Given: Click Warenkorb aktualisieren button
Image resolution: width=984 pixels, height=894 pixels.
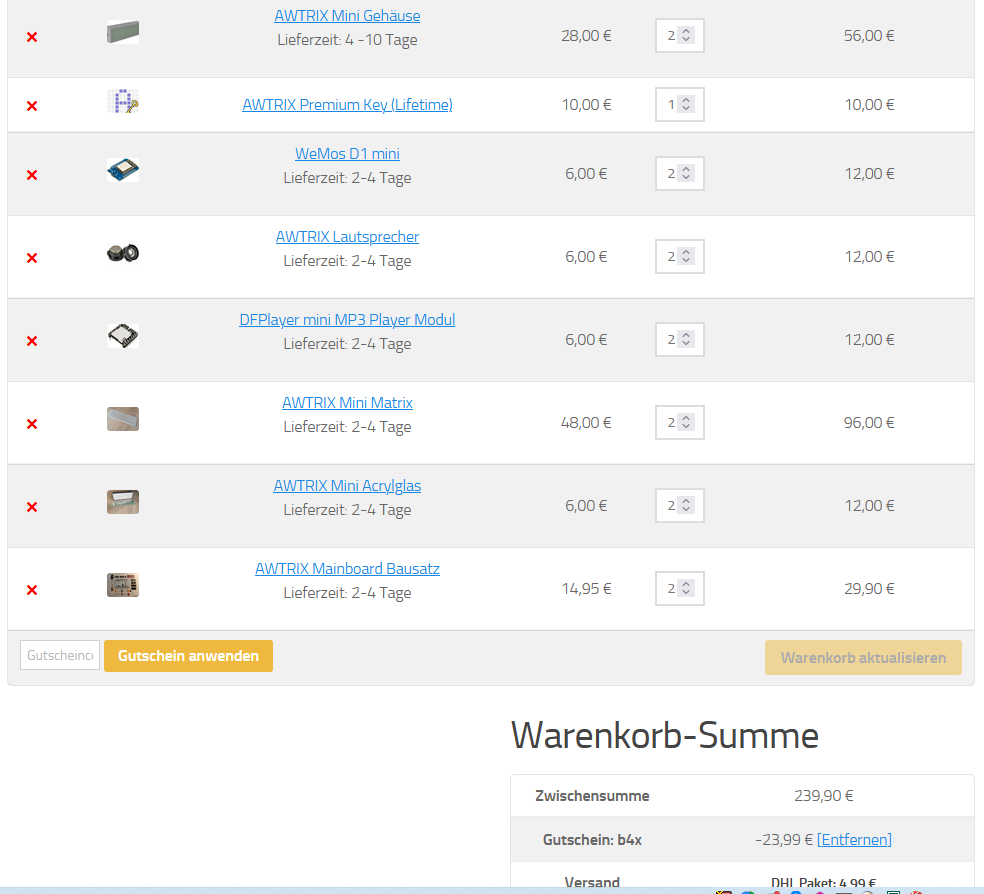Looking at the screenshot, I should [x=863, y=658].
